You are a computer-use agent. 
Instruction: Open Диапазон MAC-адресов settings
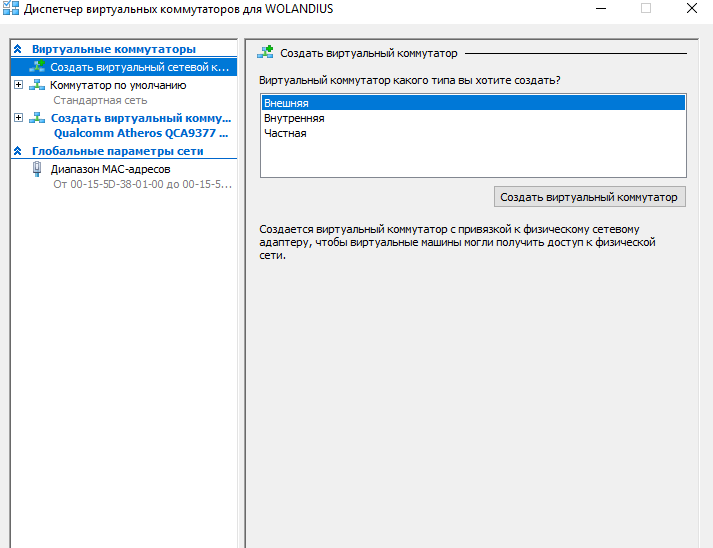pos(110,169)
